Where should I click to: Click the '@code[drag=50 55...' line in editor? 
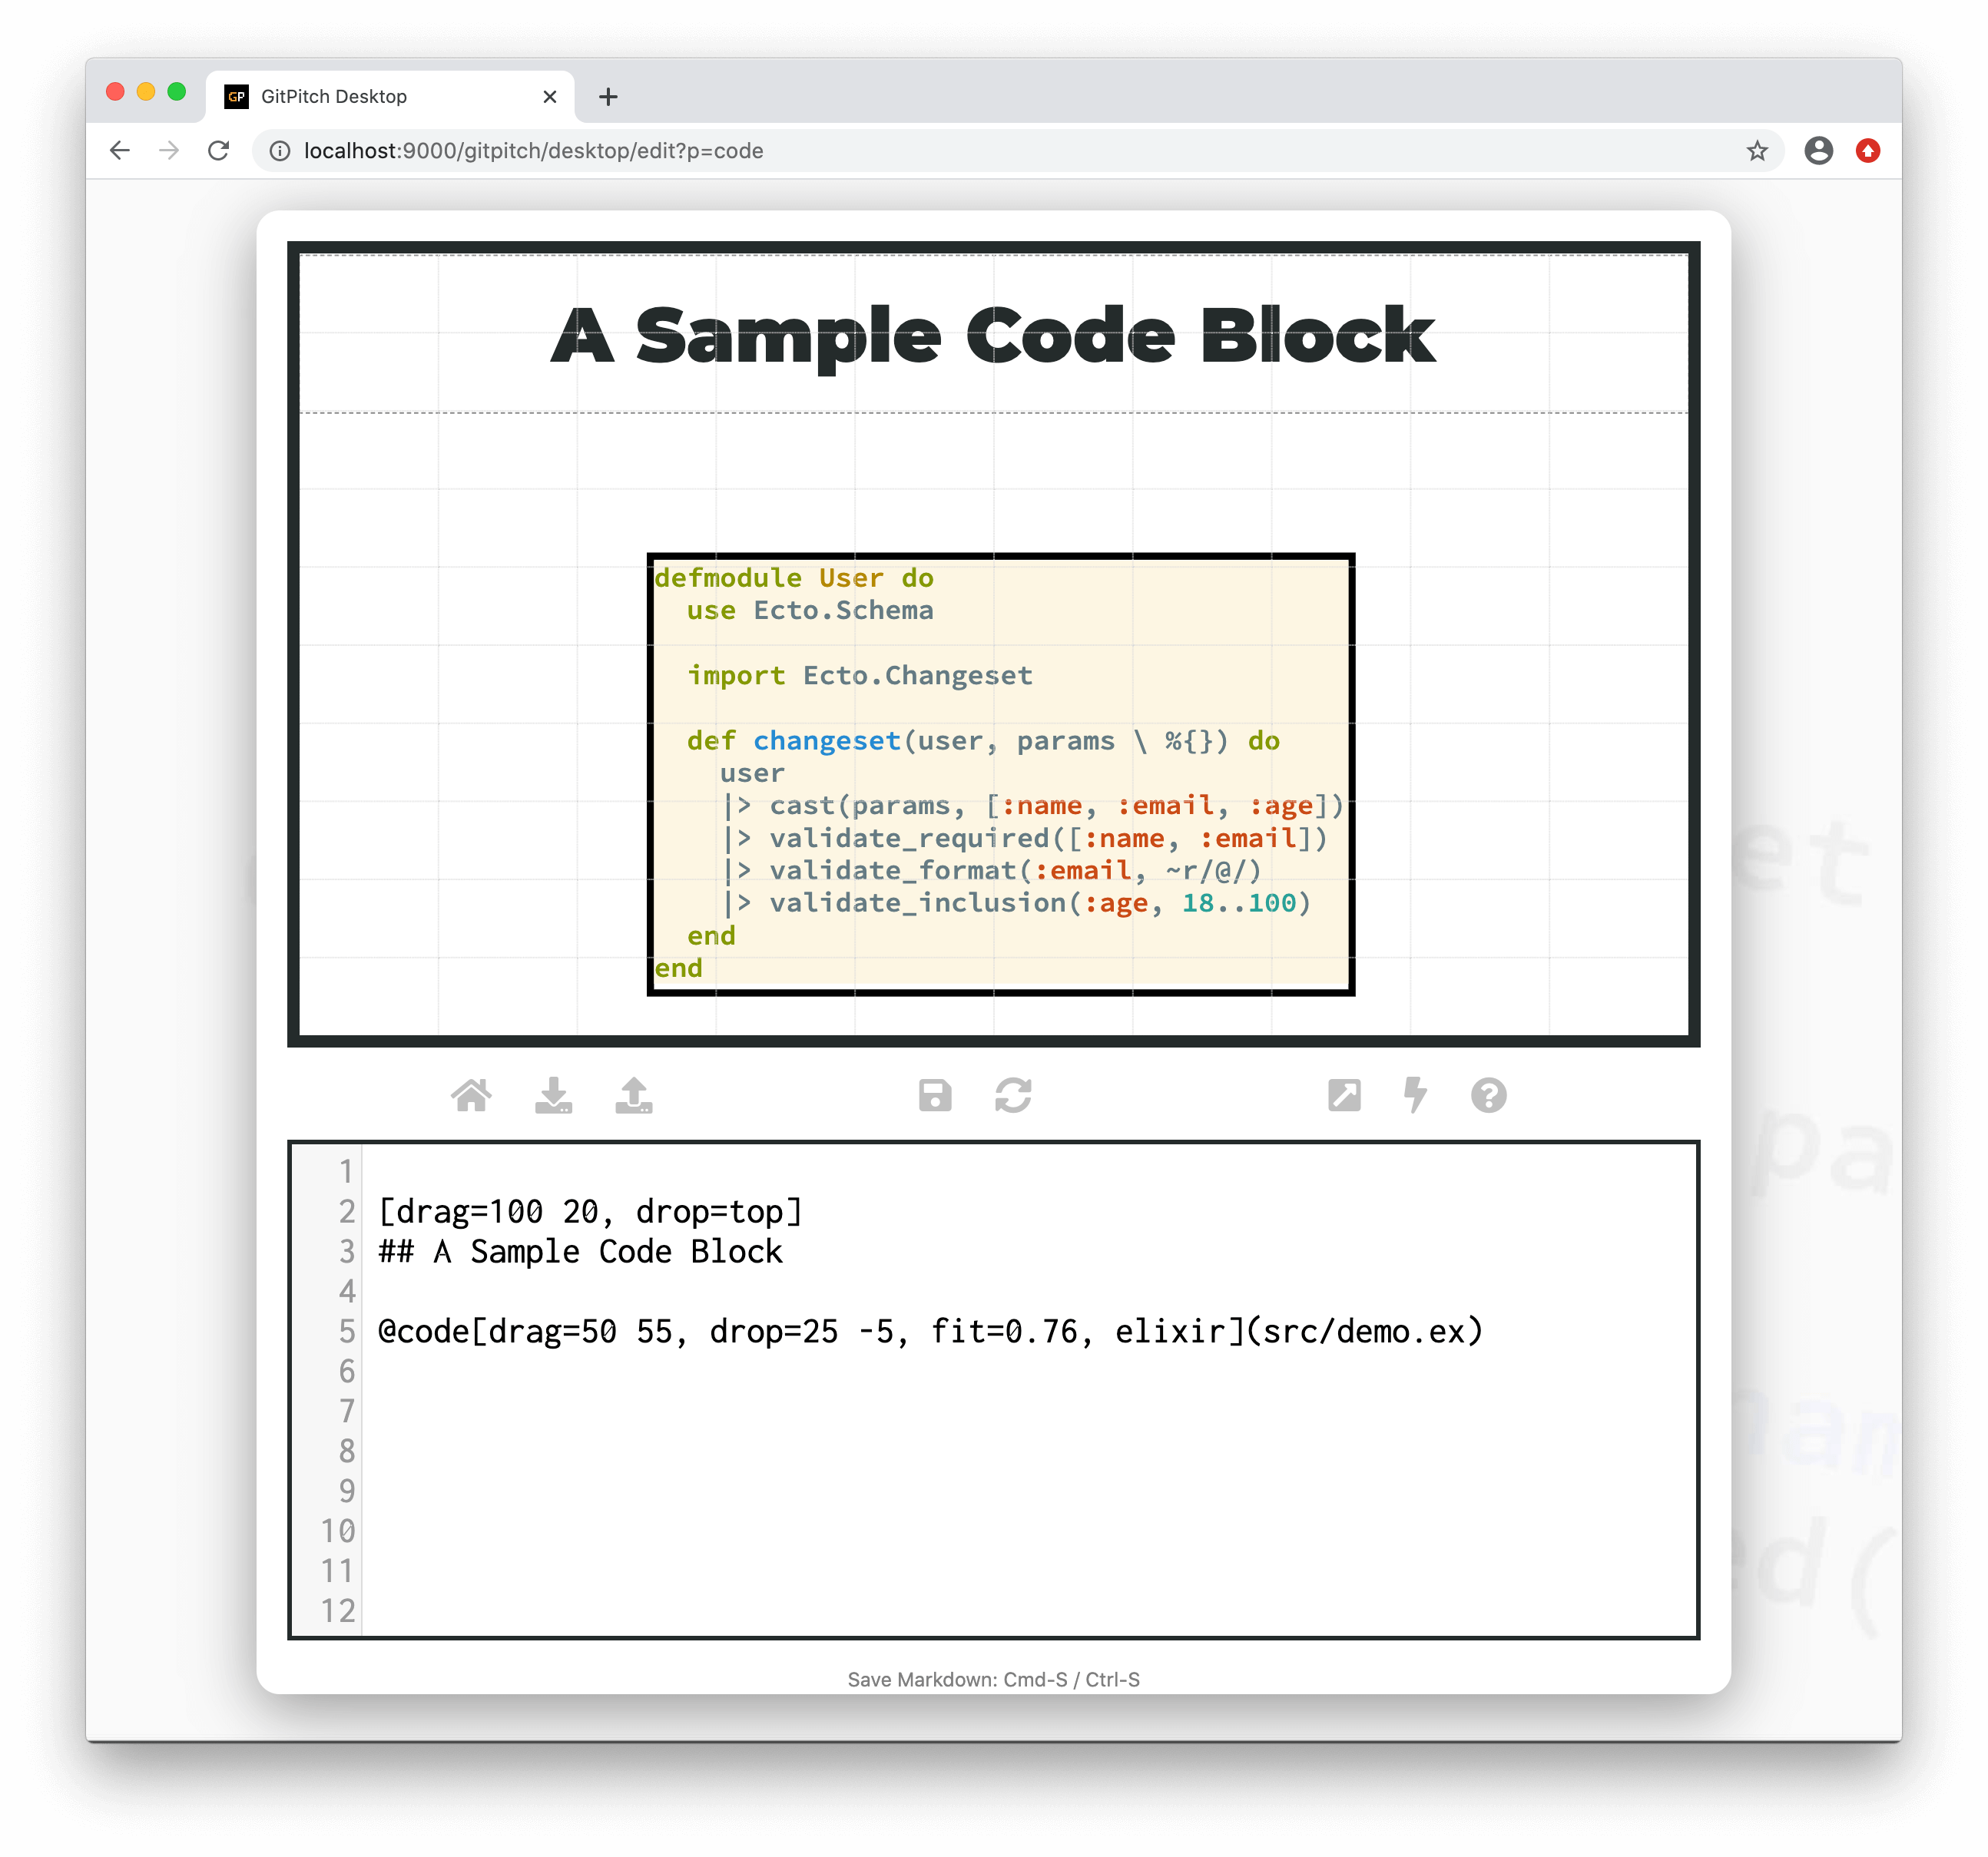(x=930, y=1331)
